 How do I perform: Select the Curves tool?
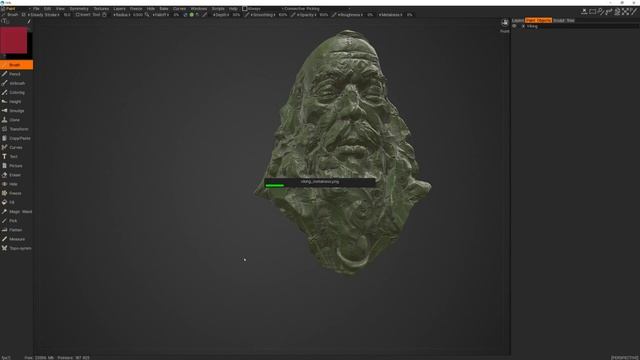point(16,147)
